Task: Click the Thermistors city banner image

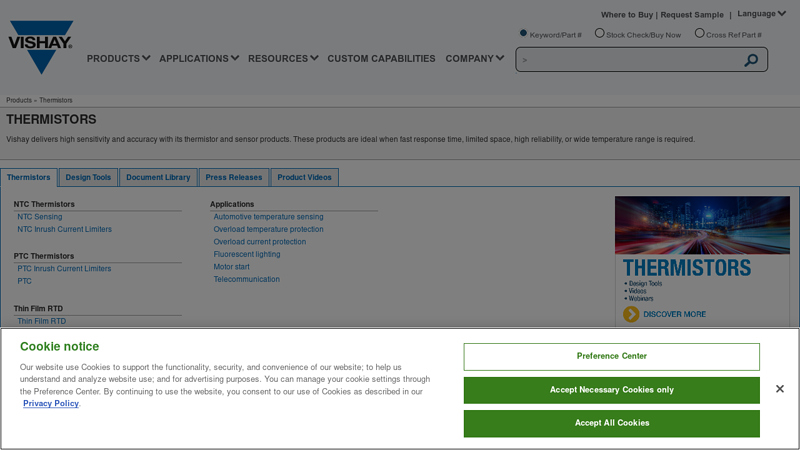Action: pyautogui.click(x=702, y=225)
